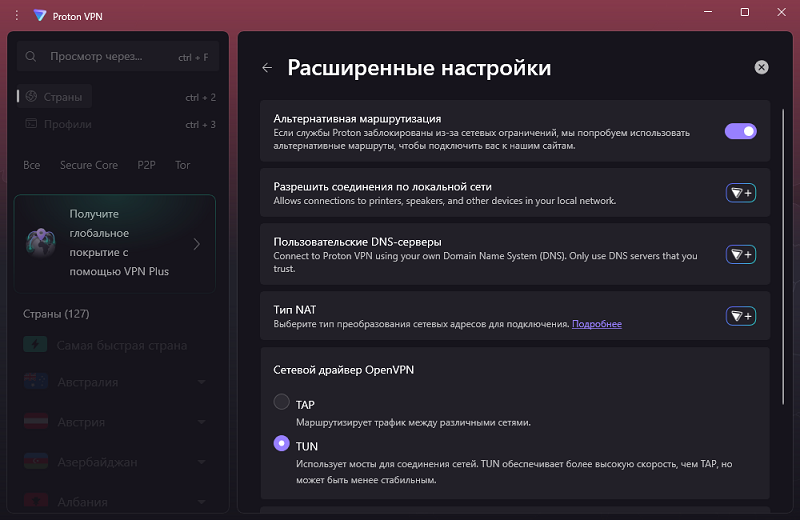The image size is (800, 520).
Task: Click the VPN Plus badge for custom DNS servers
Action: pyautogui.click(x=740, y=255)
